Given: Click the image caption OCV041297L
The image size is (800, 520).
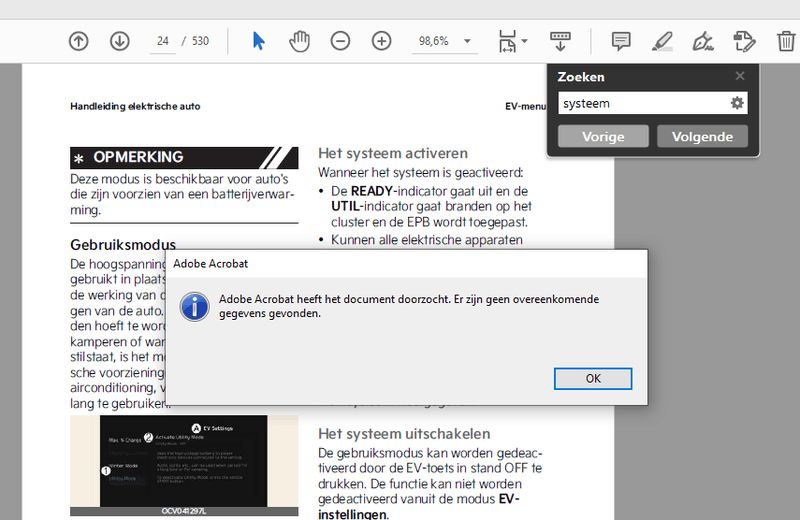Looking at the screenshot, I should (184, 511).
